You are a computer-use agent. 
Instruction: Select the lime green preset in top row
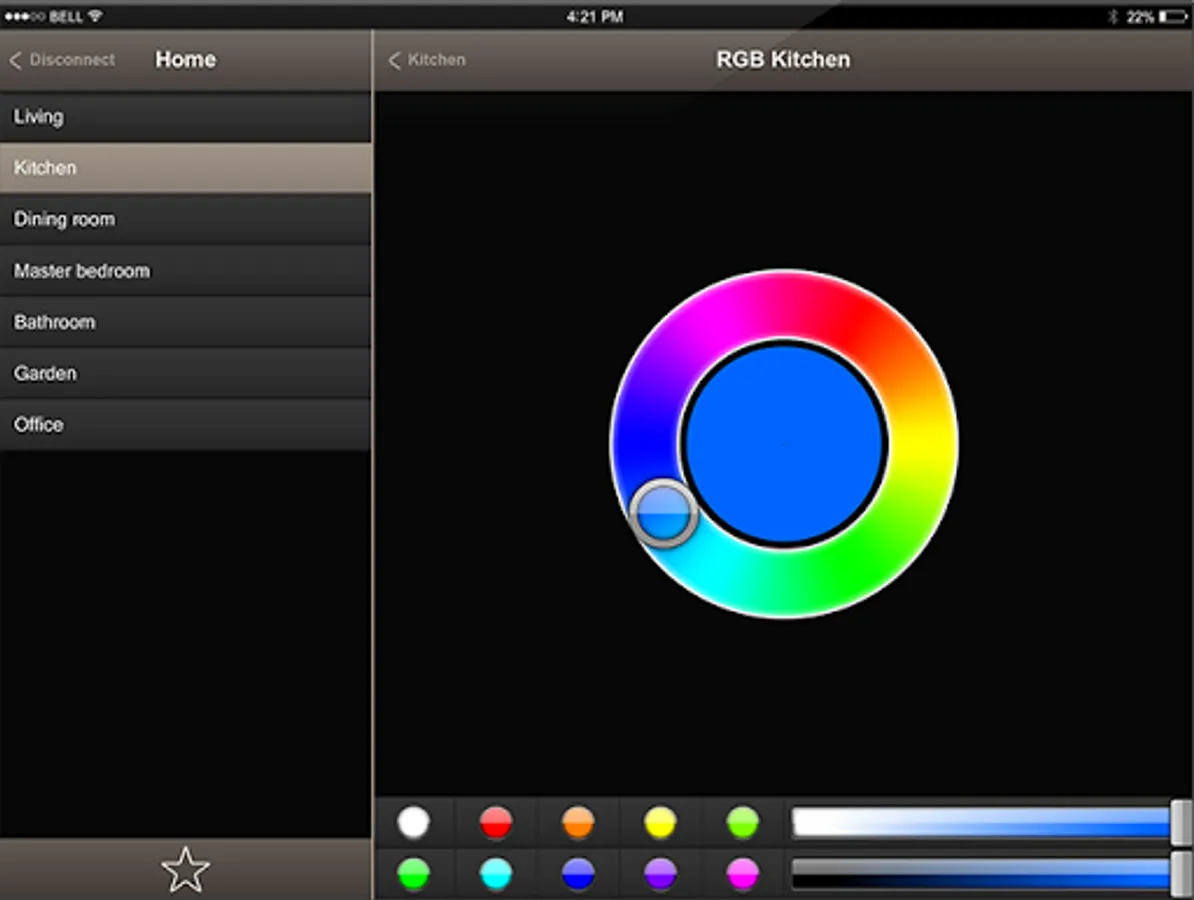[x=742, y=822]
